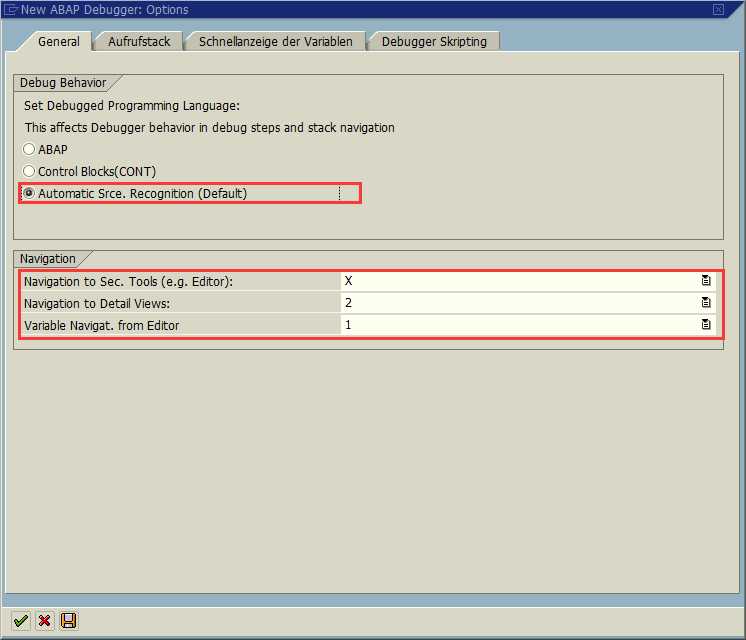This screenshot has width=746, height=640.
Task: Select the ABAP radio button
Action: click(x=29, y=149)
